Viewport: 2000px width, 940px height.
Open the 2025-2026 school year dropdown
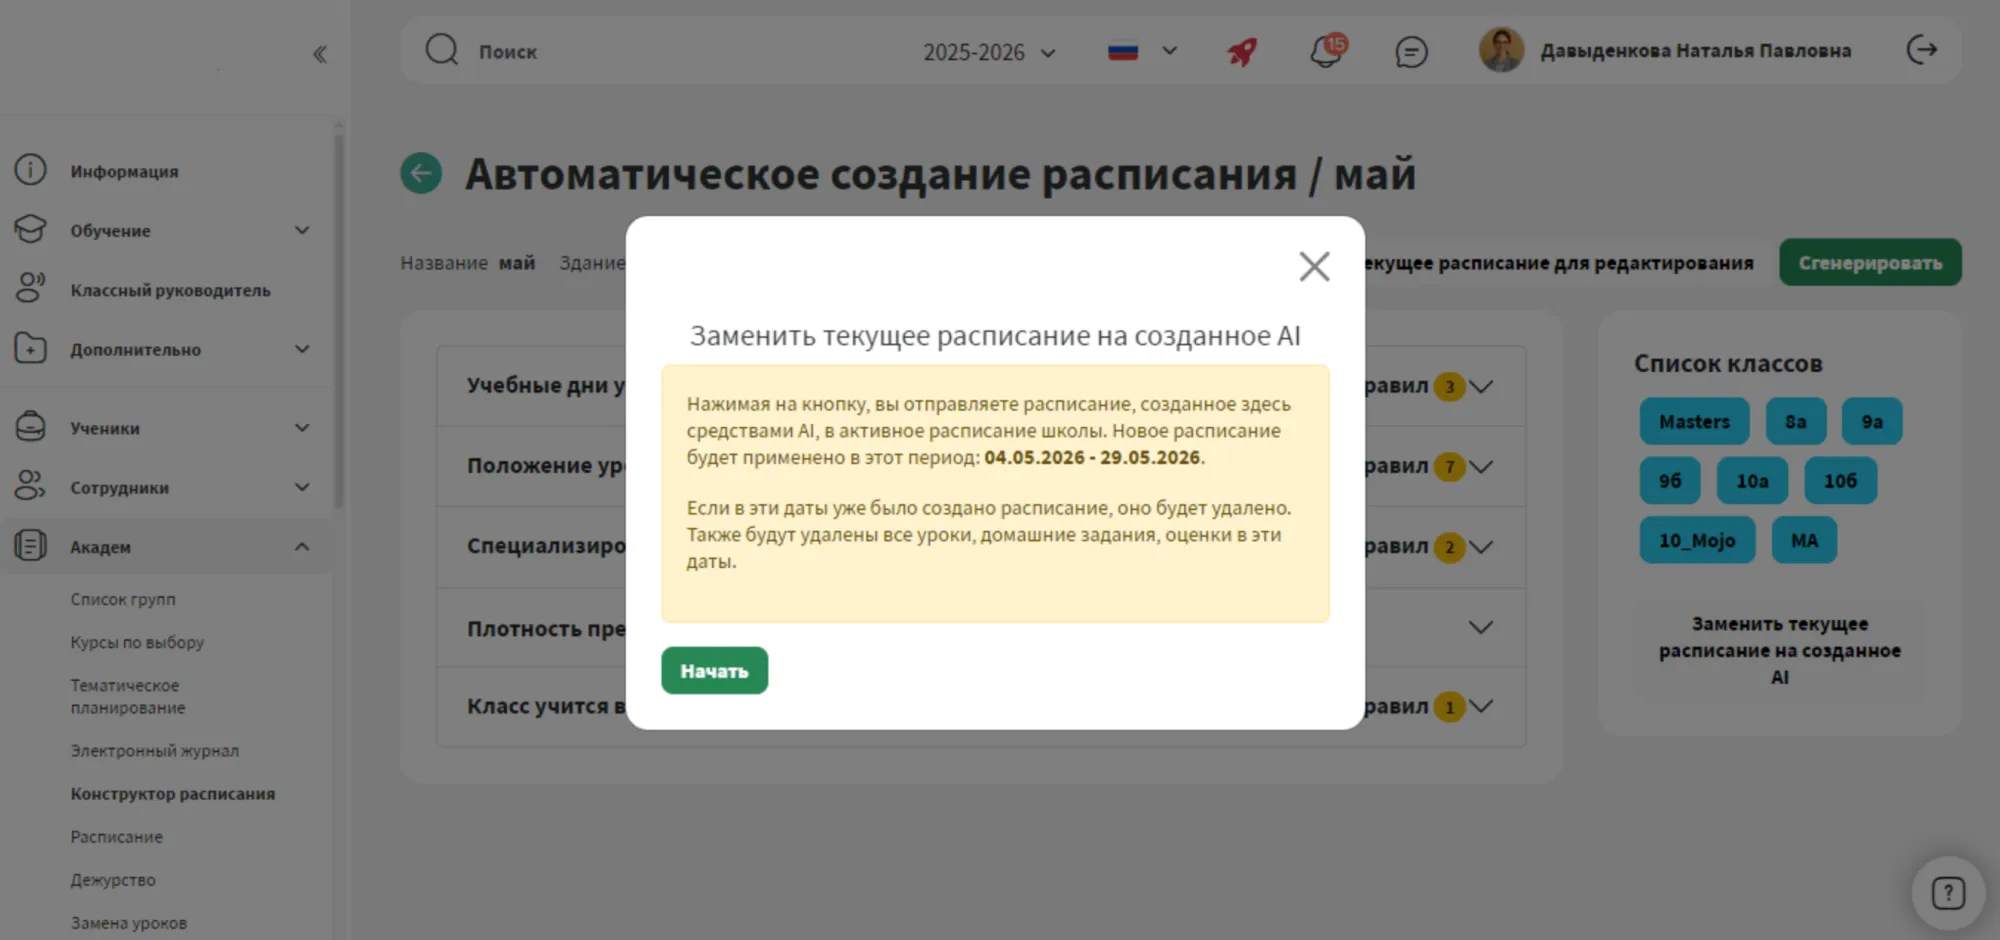click(x=989, y=52)
